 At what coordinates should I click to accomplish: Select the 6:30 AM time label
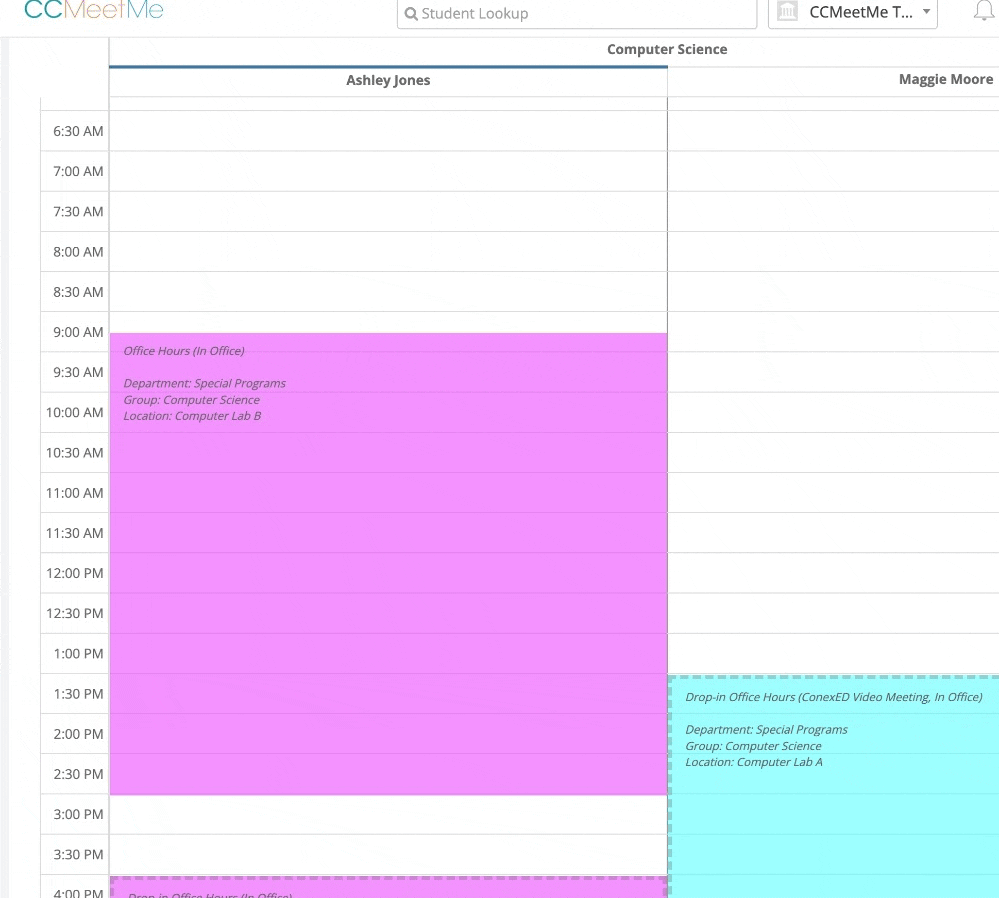click(x=78, y=131)
